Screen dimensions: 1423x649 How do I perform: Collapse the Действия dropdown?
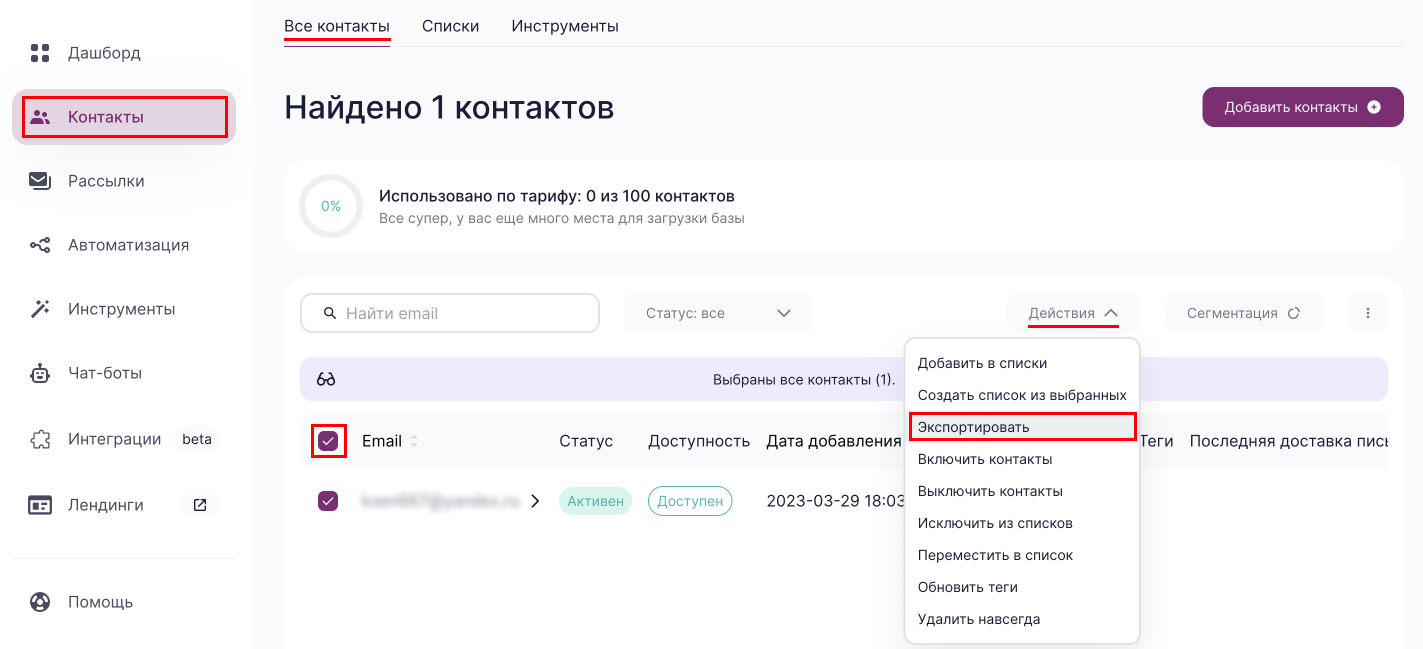tap(1073, 313)
